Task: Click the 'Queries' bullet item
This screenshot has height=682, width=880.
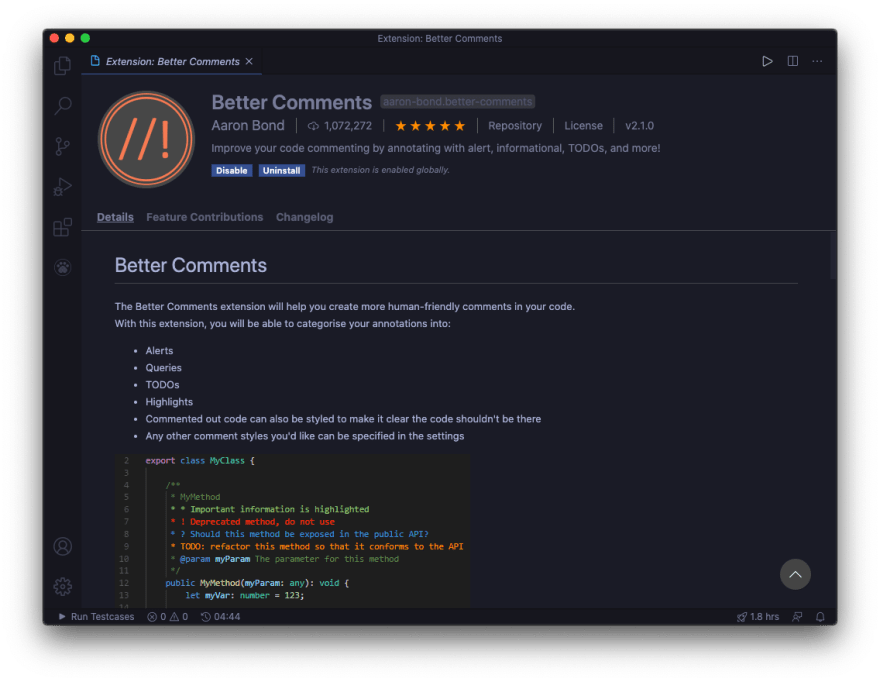Action: [x=163, y=368]
